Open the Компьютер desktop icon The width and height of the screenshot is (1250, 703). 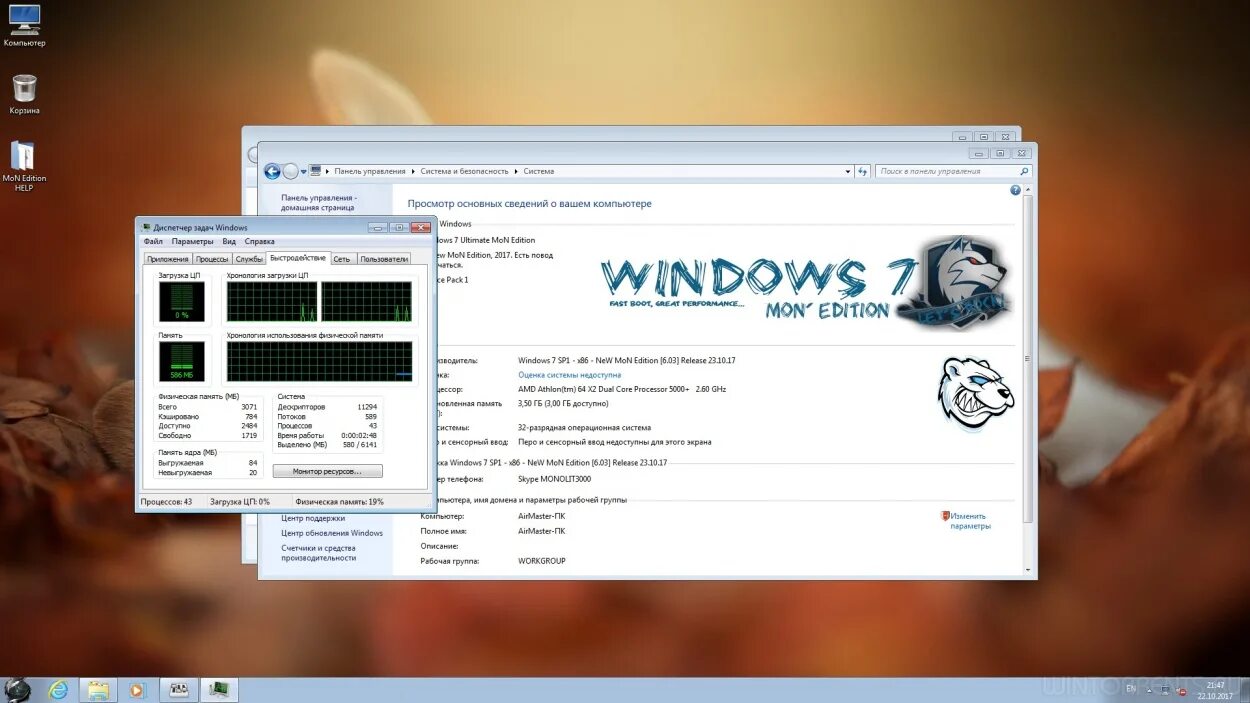click(24, 25)
